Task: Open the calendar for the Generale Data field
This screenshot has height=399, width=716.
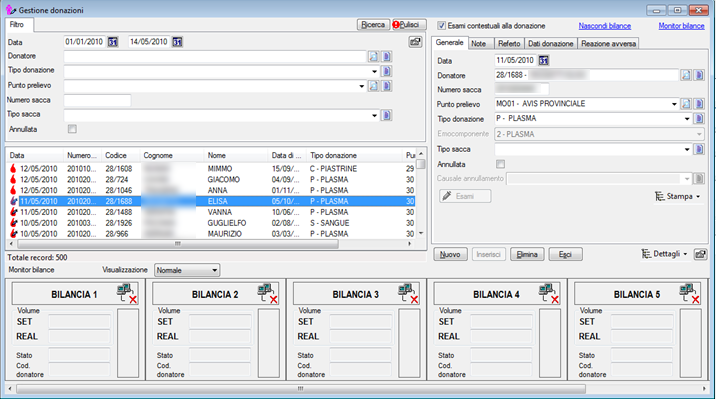Action: pos(543,60)
